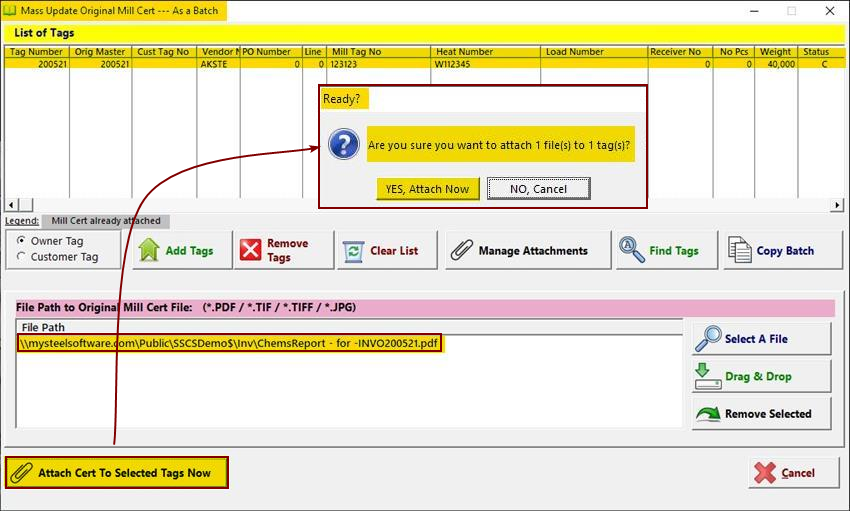Close the Mass Update window
The width and height of the screenshot is (850, 511).
pyautogui.click(x=830, y=11)
